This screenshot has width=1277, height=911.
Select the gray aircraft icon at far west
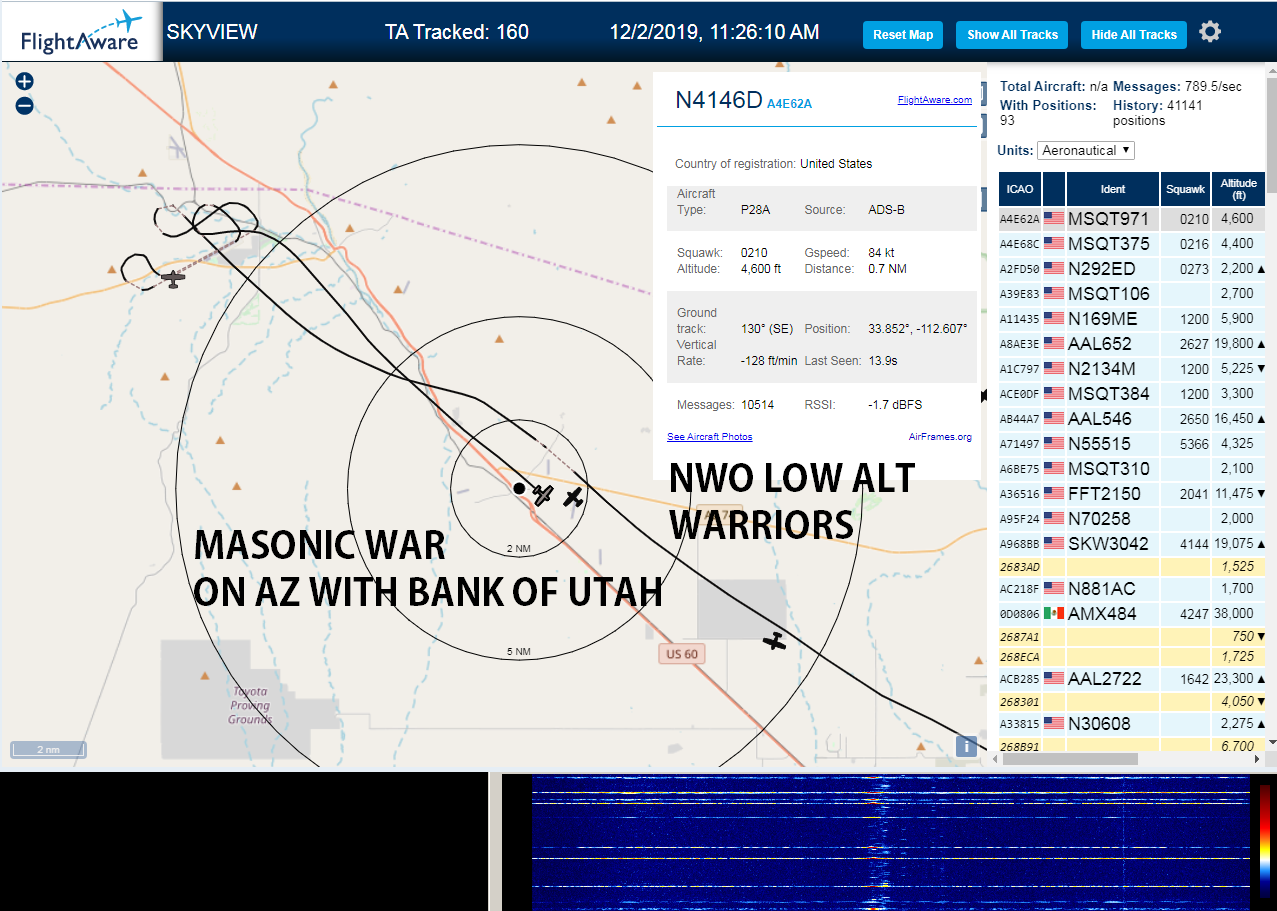click(173, 278)
